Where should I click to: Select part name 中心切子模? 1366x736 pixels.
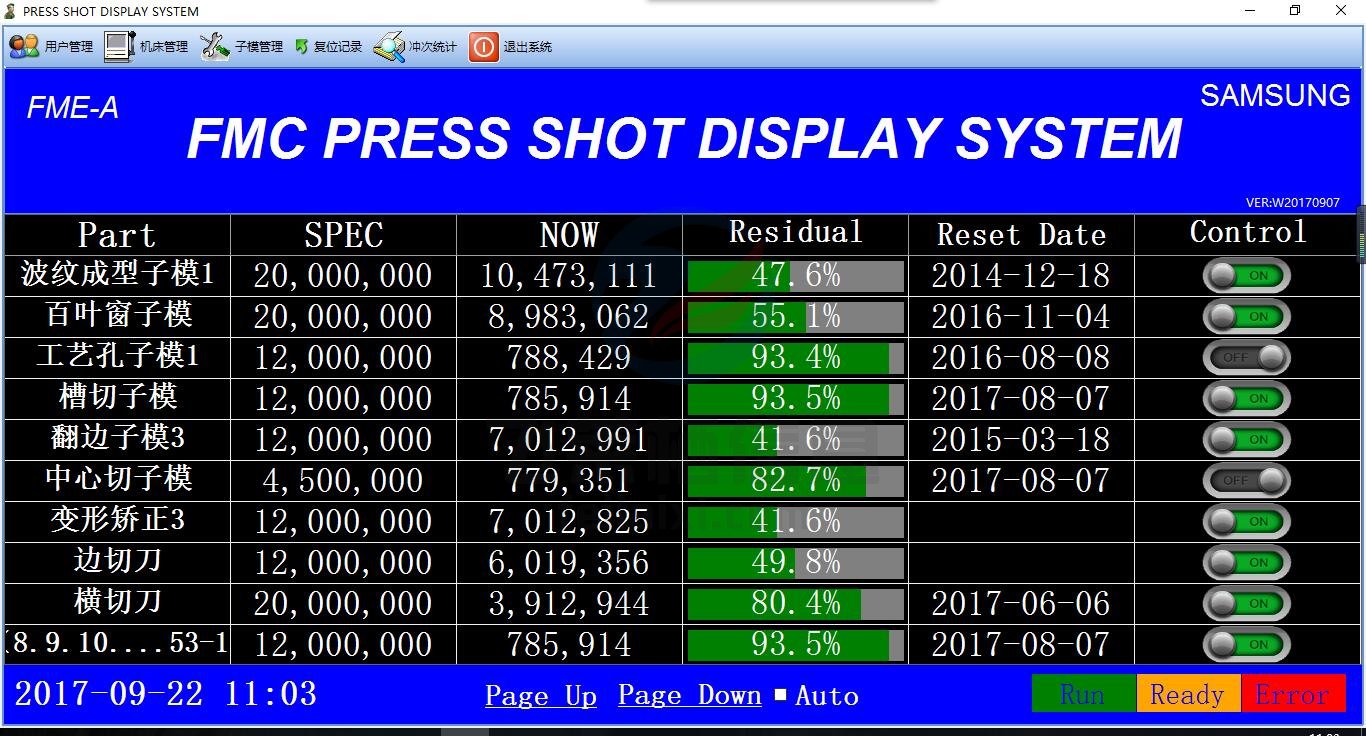[118, 479]
